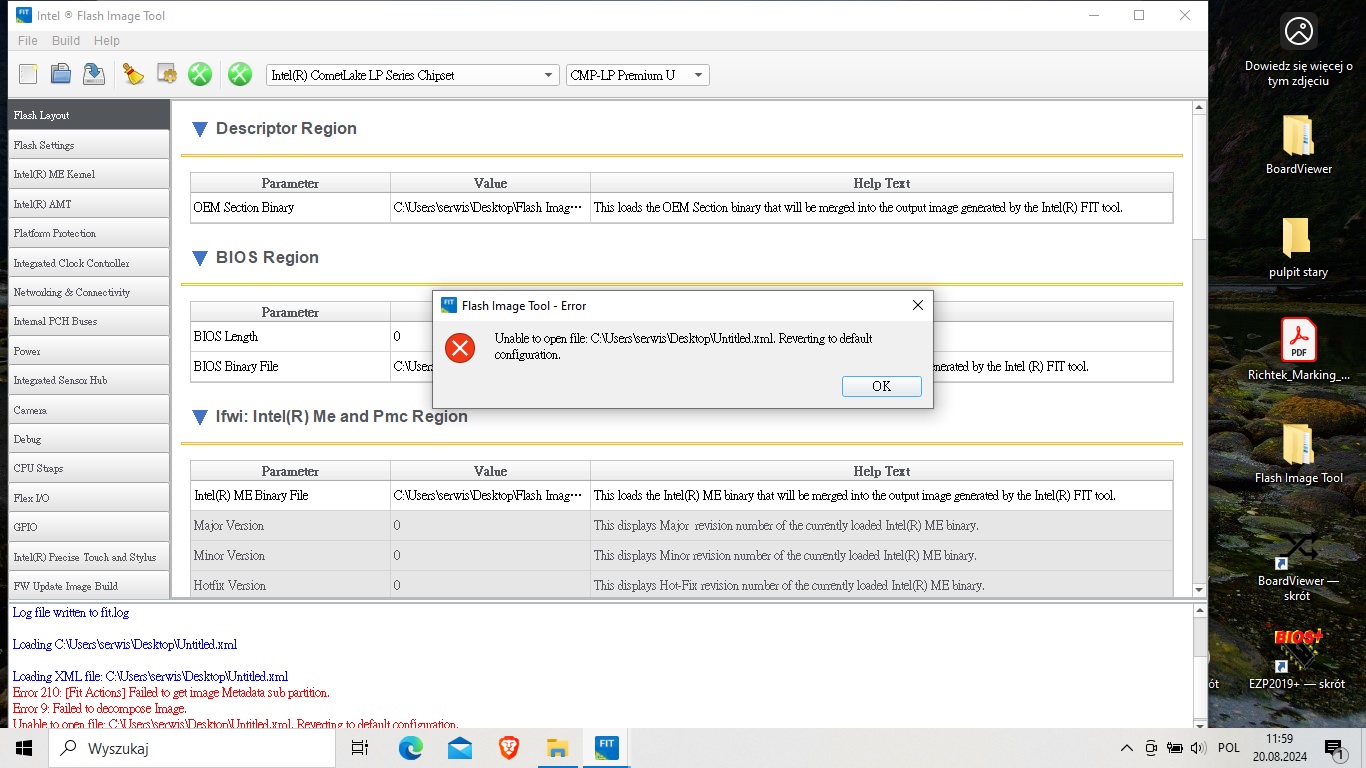Click OK in the error dialog
The height and width of the screenshot is (768, 1366).
(881, 386)
